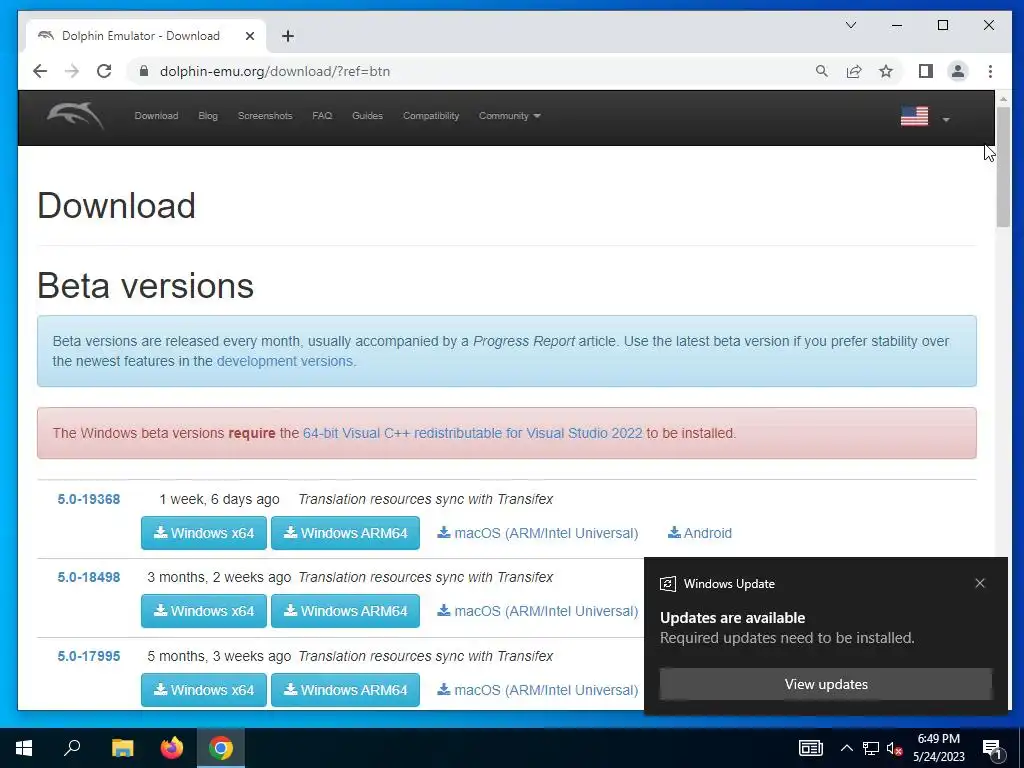Download Windows x64 build for 5.0-18498
Screen dimensions: 1024x768
(x=204, y=611)
